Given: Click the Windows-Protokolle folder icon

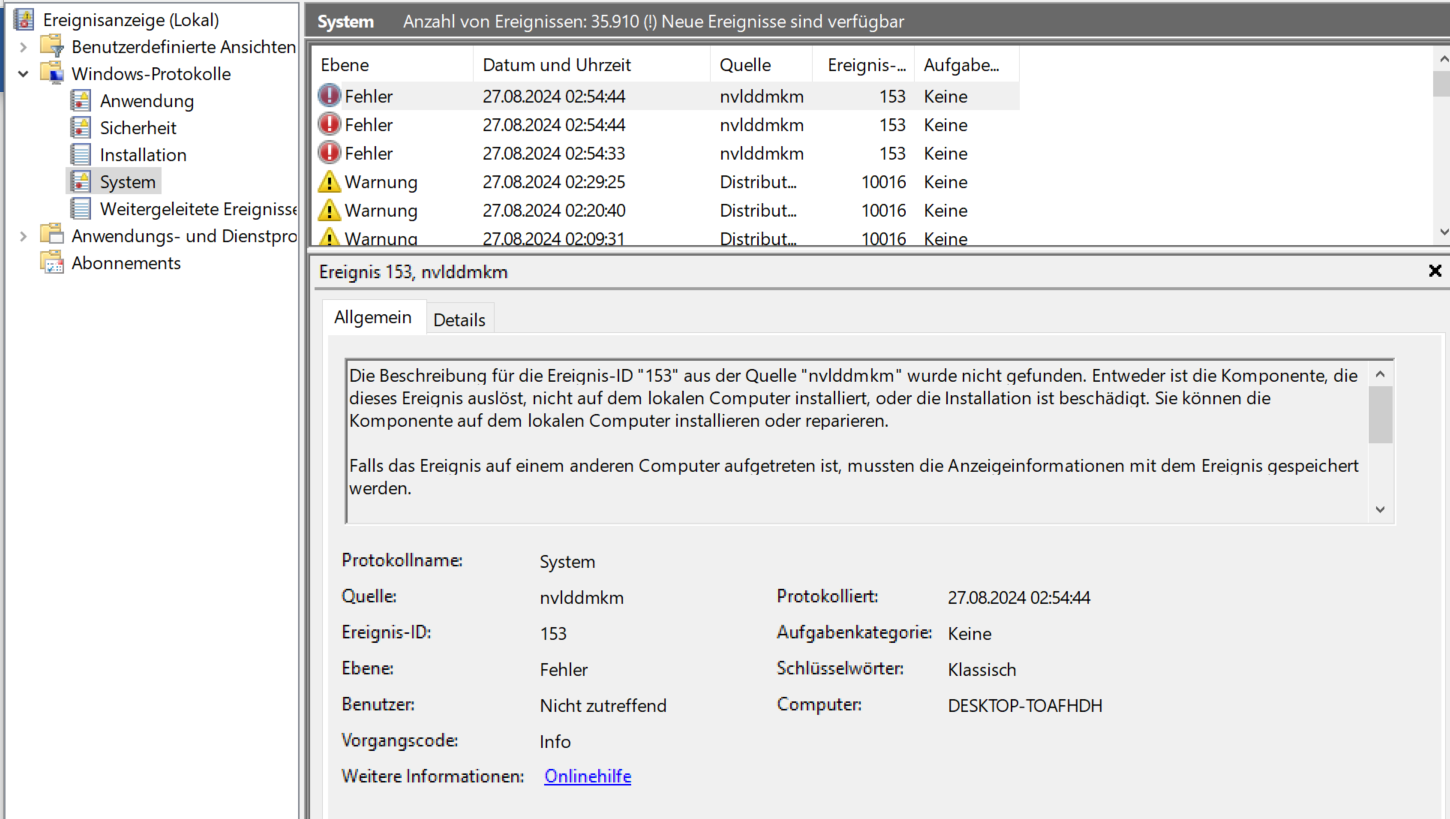Looking at the screenshot, I should [52, 74].
